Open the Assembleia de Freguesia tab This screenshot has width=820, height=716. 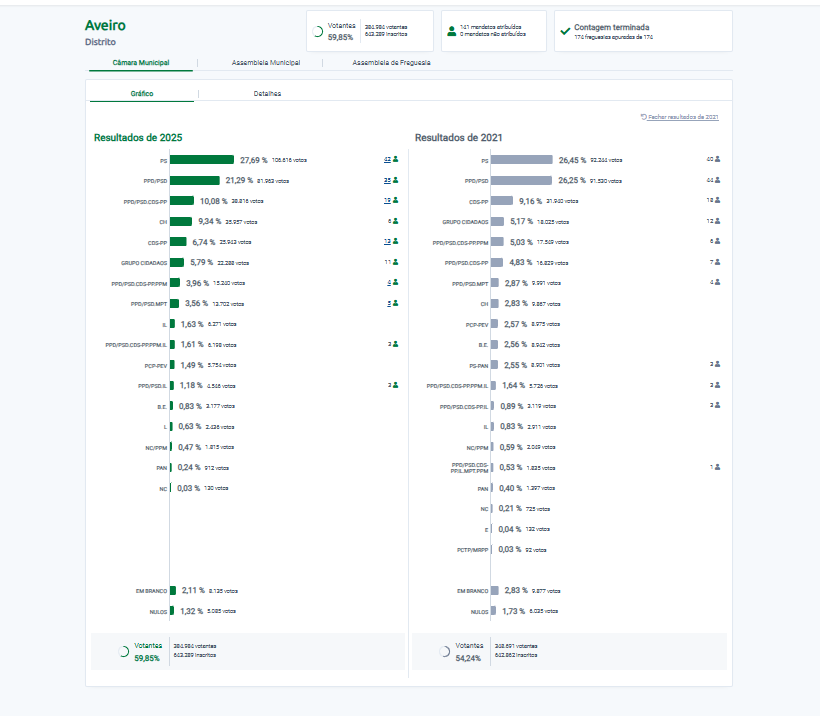pyautogui.click(x=392, y=63)
